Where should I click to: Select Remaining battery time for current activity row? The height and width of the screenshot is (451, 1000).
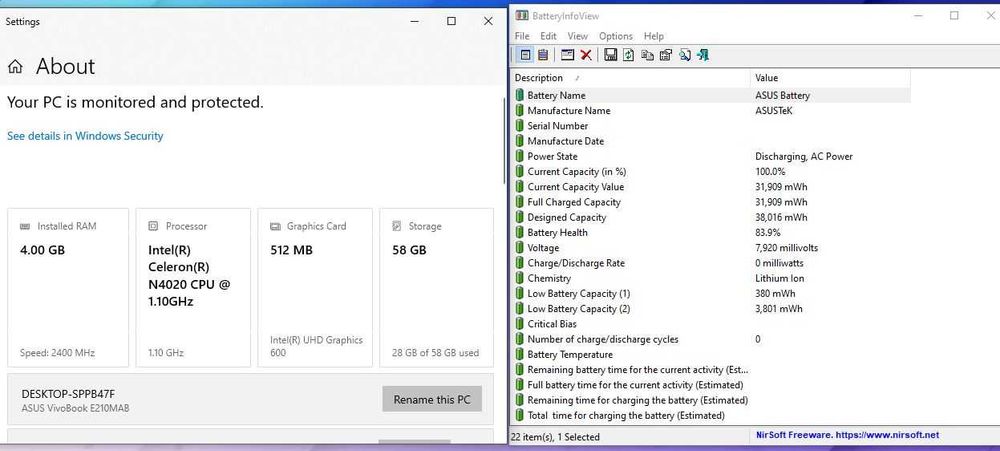pos(711,370)
